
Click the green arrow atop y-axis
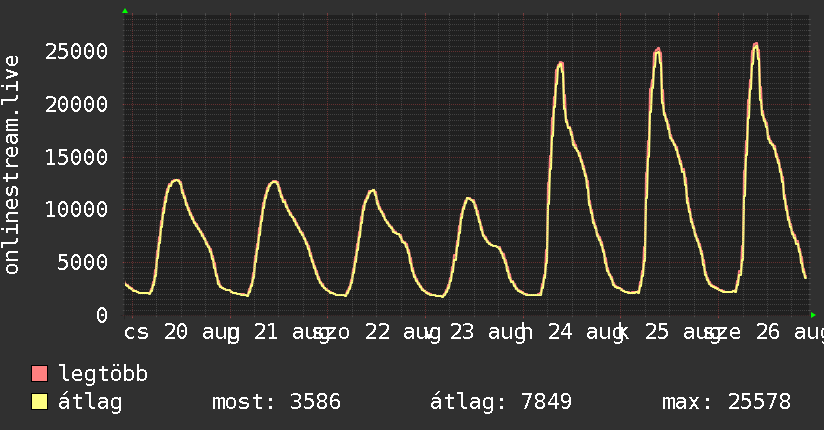click(125, 11)
